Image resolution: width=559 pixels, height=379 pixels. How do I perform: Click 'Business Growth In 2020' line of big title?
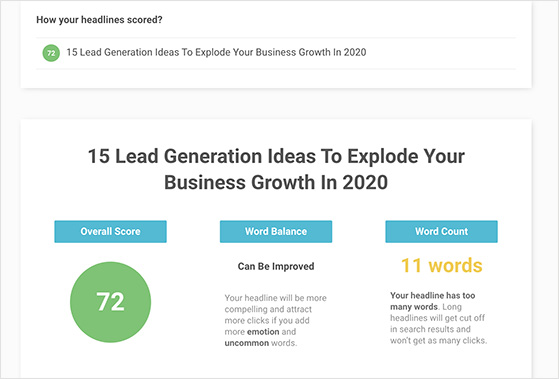276,182
